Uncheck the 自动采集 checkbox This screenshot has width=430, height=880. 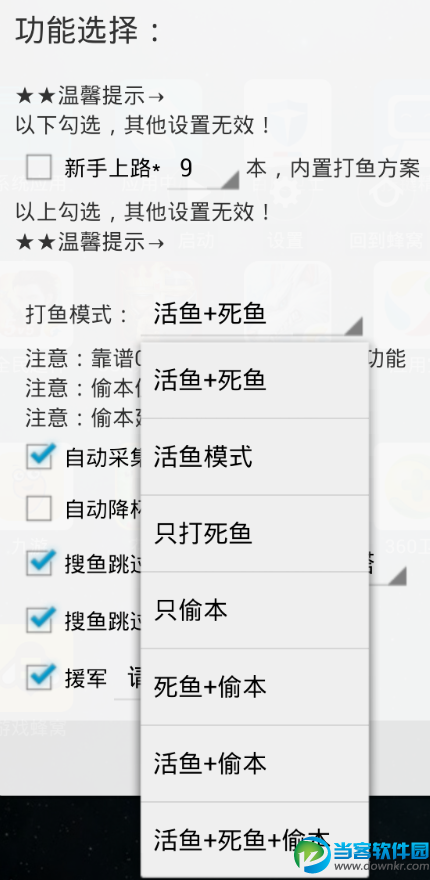40,456
